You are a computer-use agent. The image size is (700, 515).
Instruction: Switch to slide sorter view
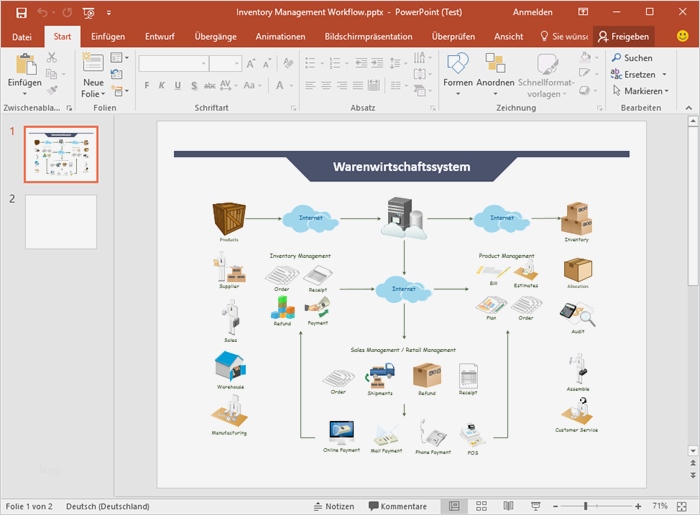click(481, 506)
